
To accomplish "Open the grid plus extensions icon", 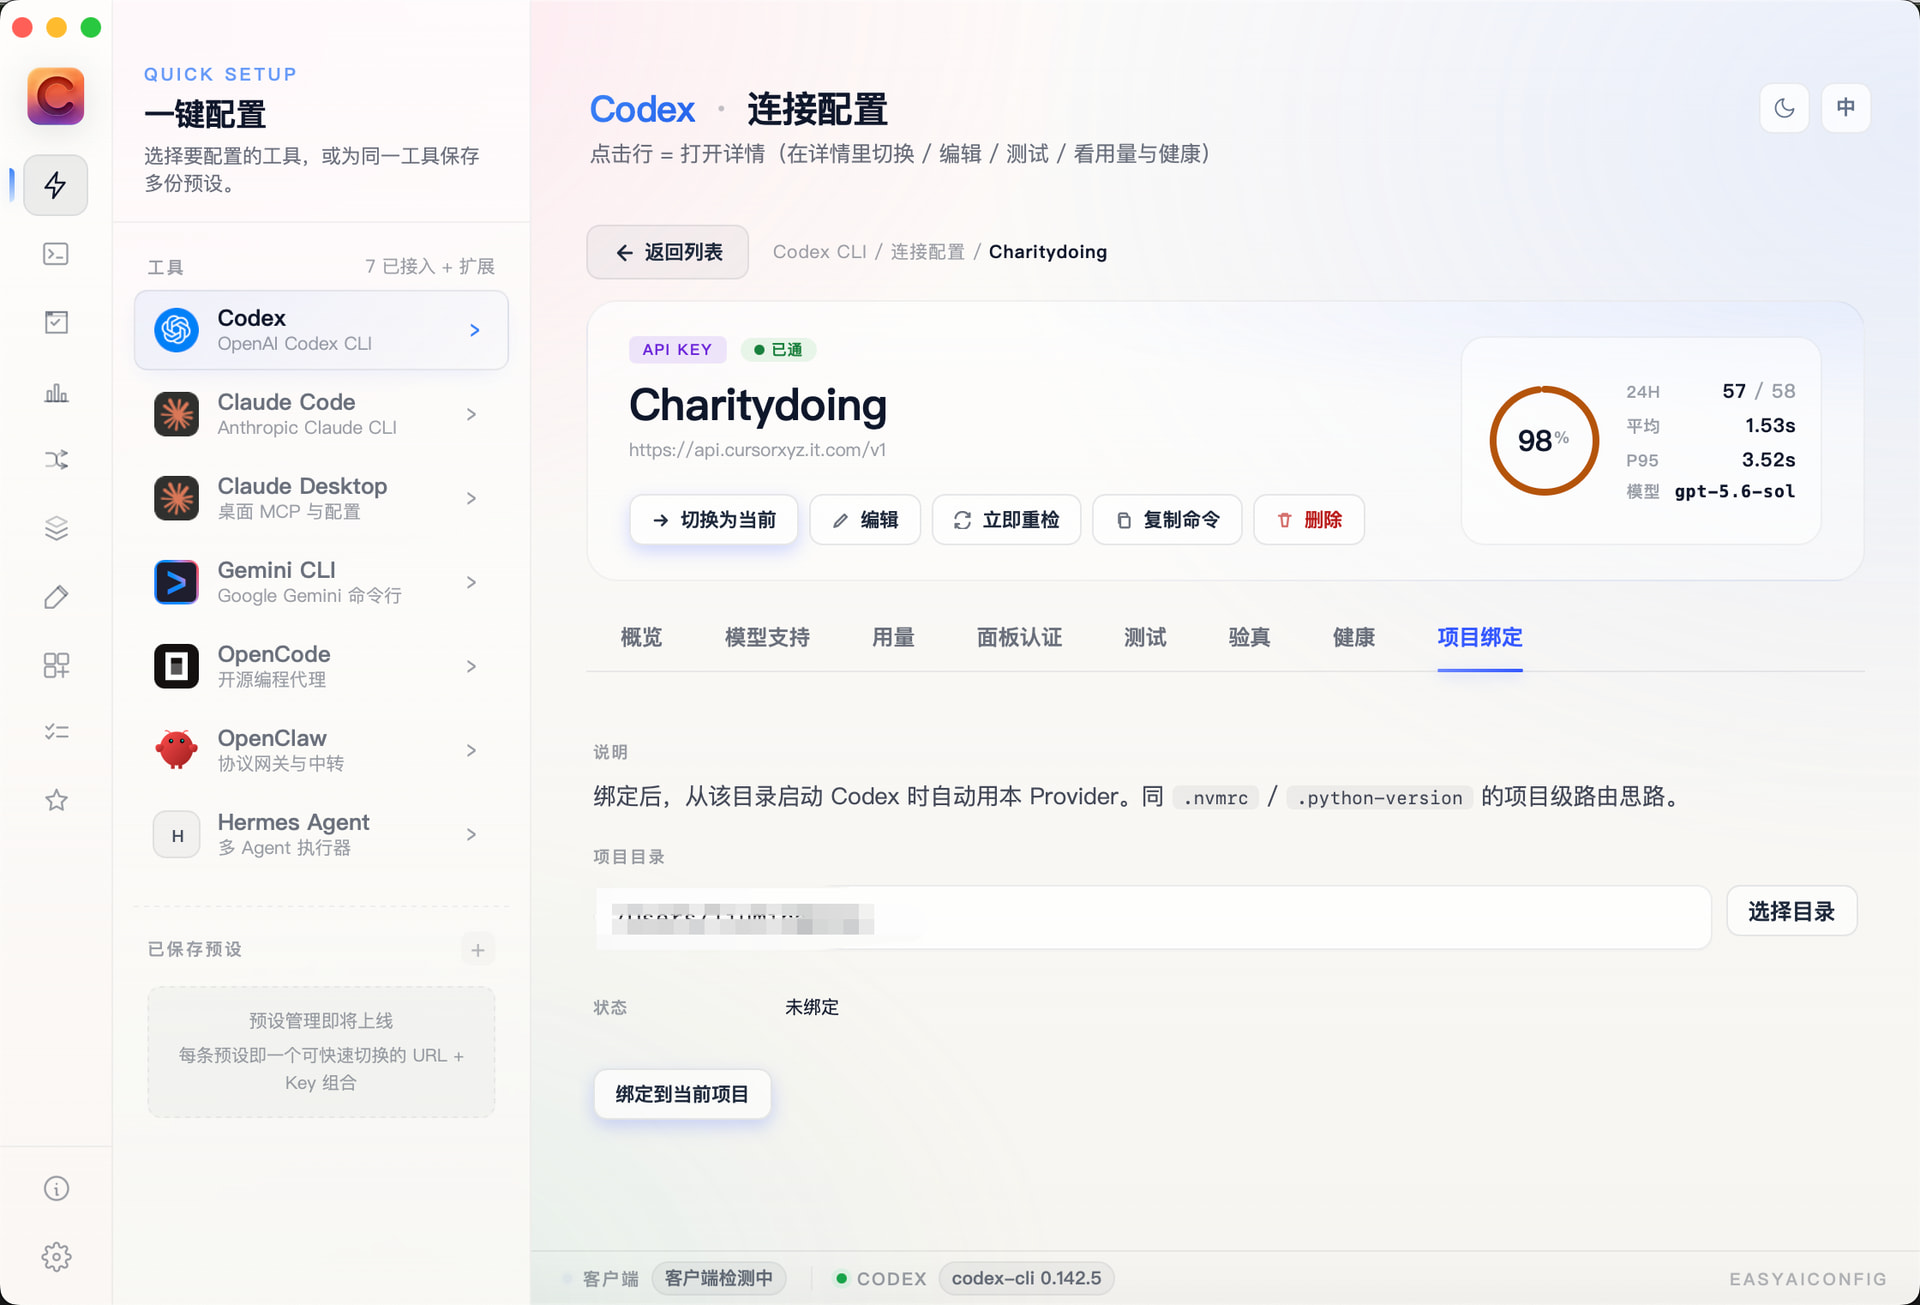I will click(56, 665).
